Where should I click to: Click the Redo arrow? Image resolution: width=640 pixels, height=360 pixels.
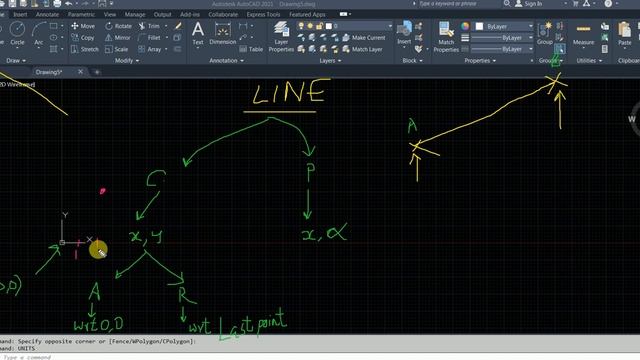pos(85,4)
